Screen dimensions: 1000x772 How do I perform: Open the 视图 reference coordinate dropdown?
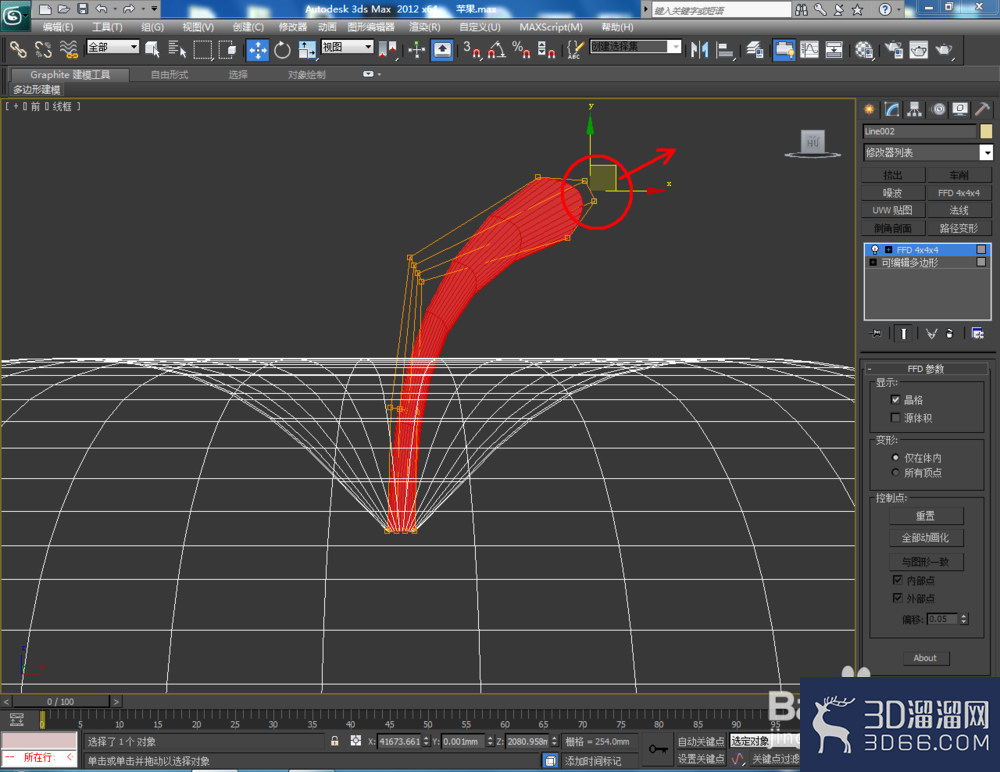click(347, 47)
